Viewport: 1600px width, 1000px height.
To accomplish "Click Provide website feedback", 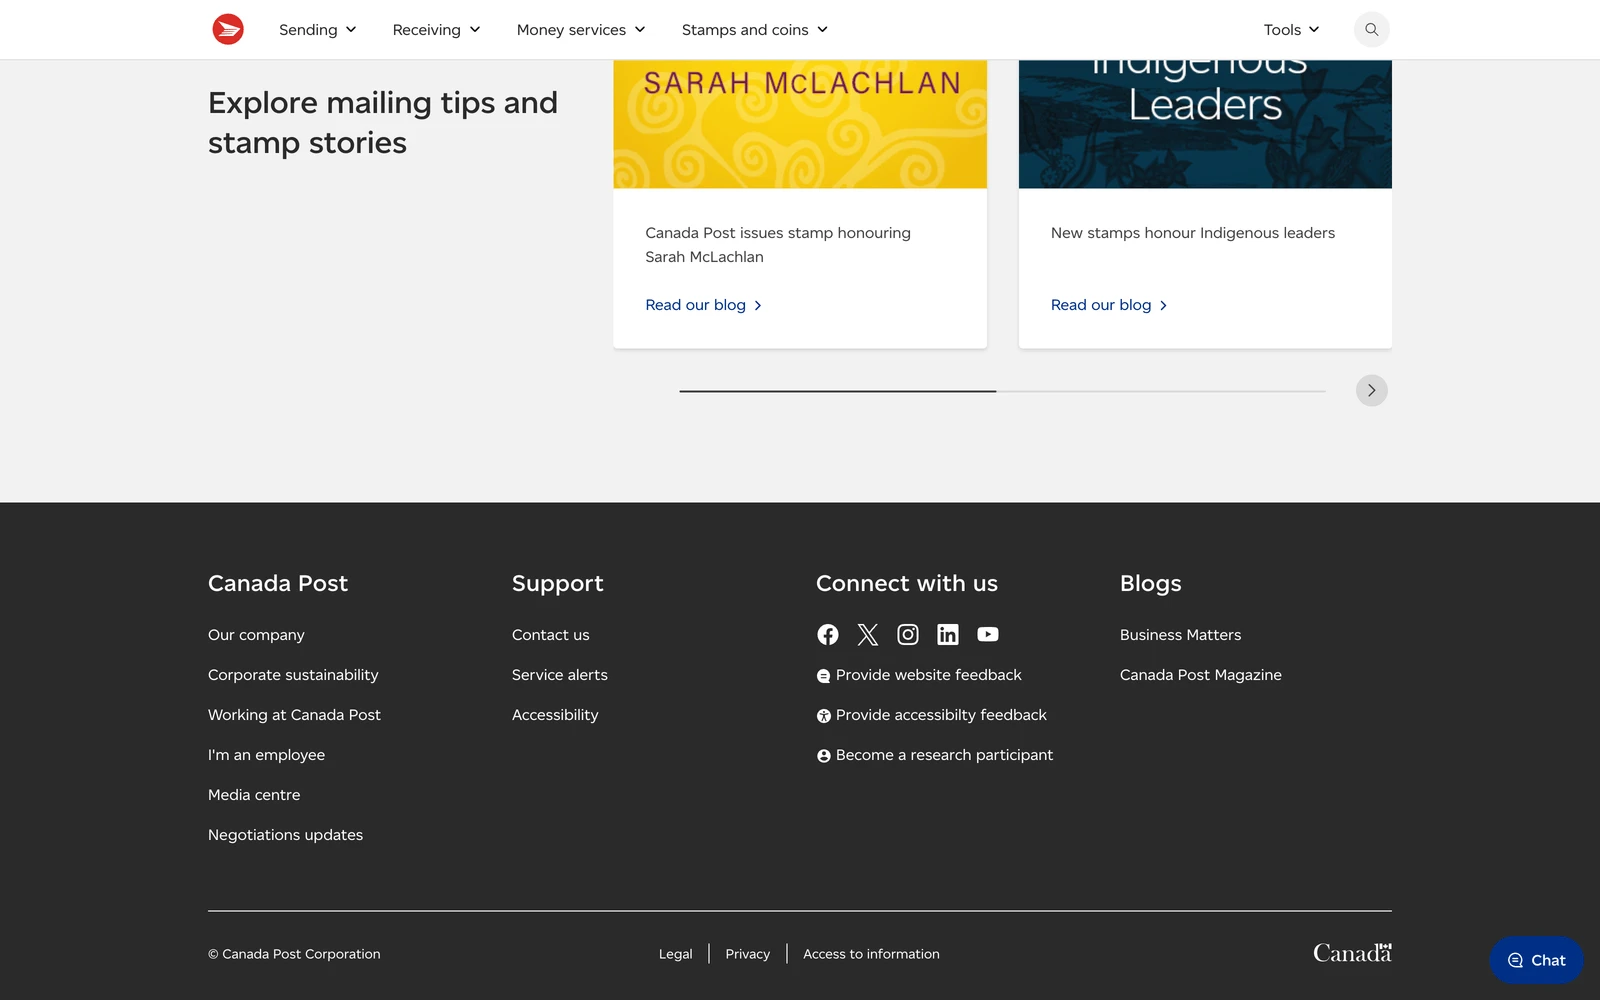I will click(919, 675).
